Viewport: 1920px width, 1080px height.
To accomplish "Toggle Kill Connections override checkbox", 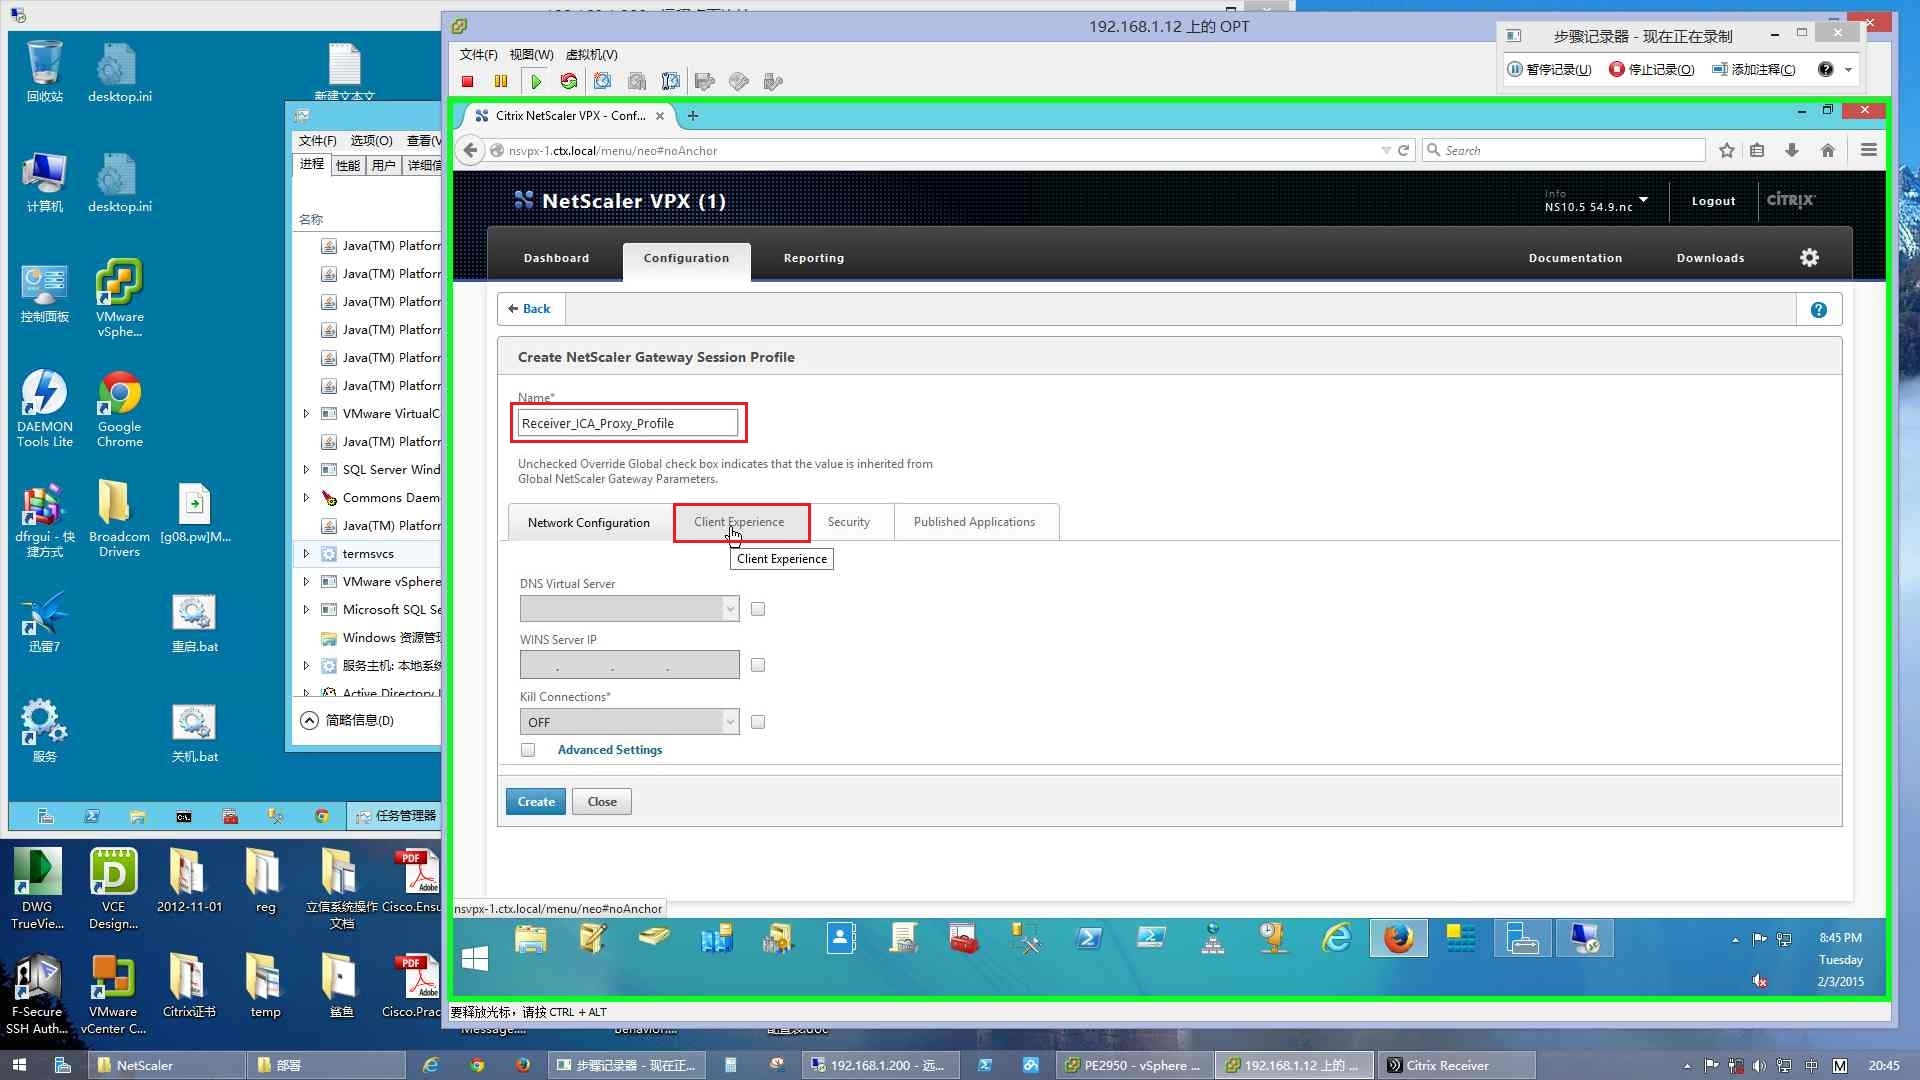I will click(758, 722).
